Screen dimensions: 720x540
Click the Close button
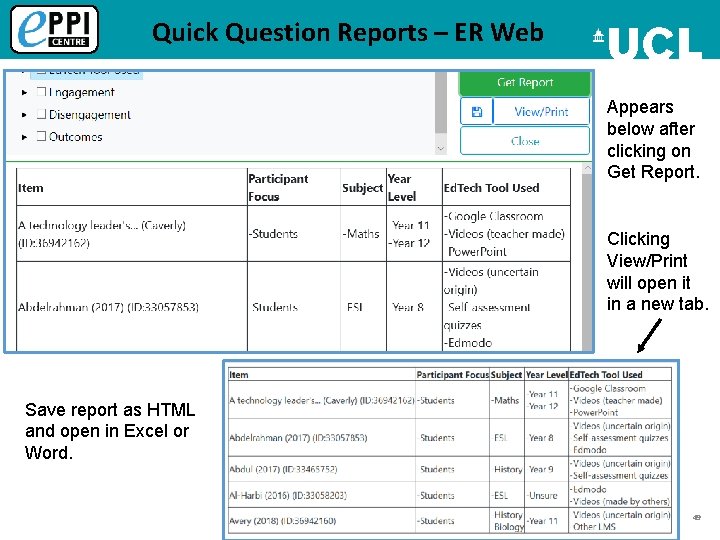(525, 141)
